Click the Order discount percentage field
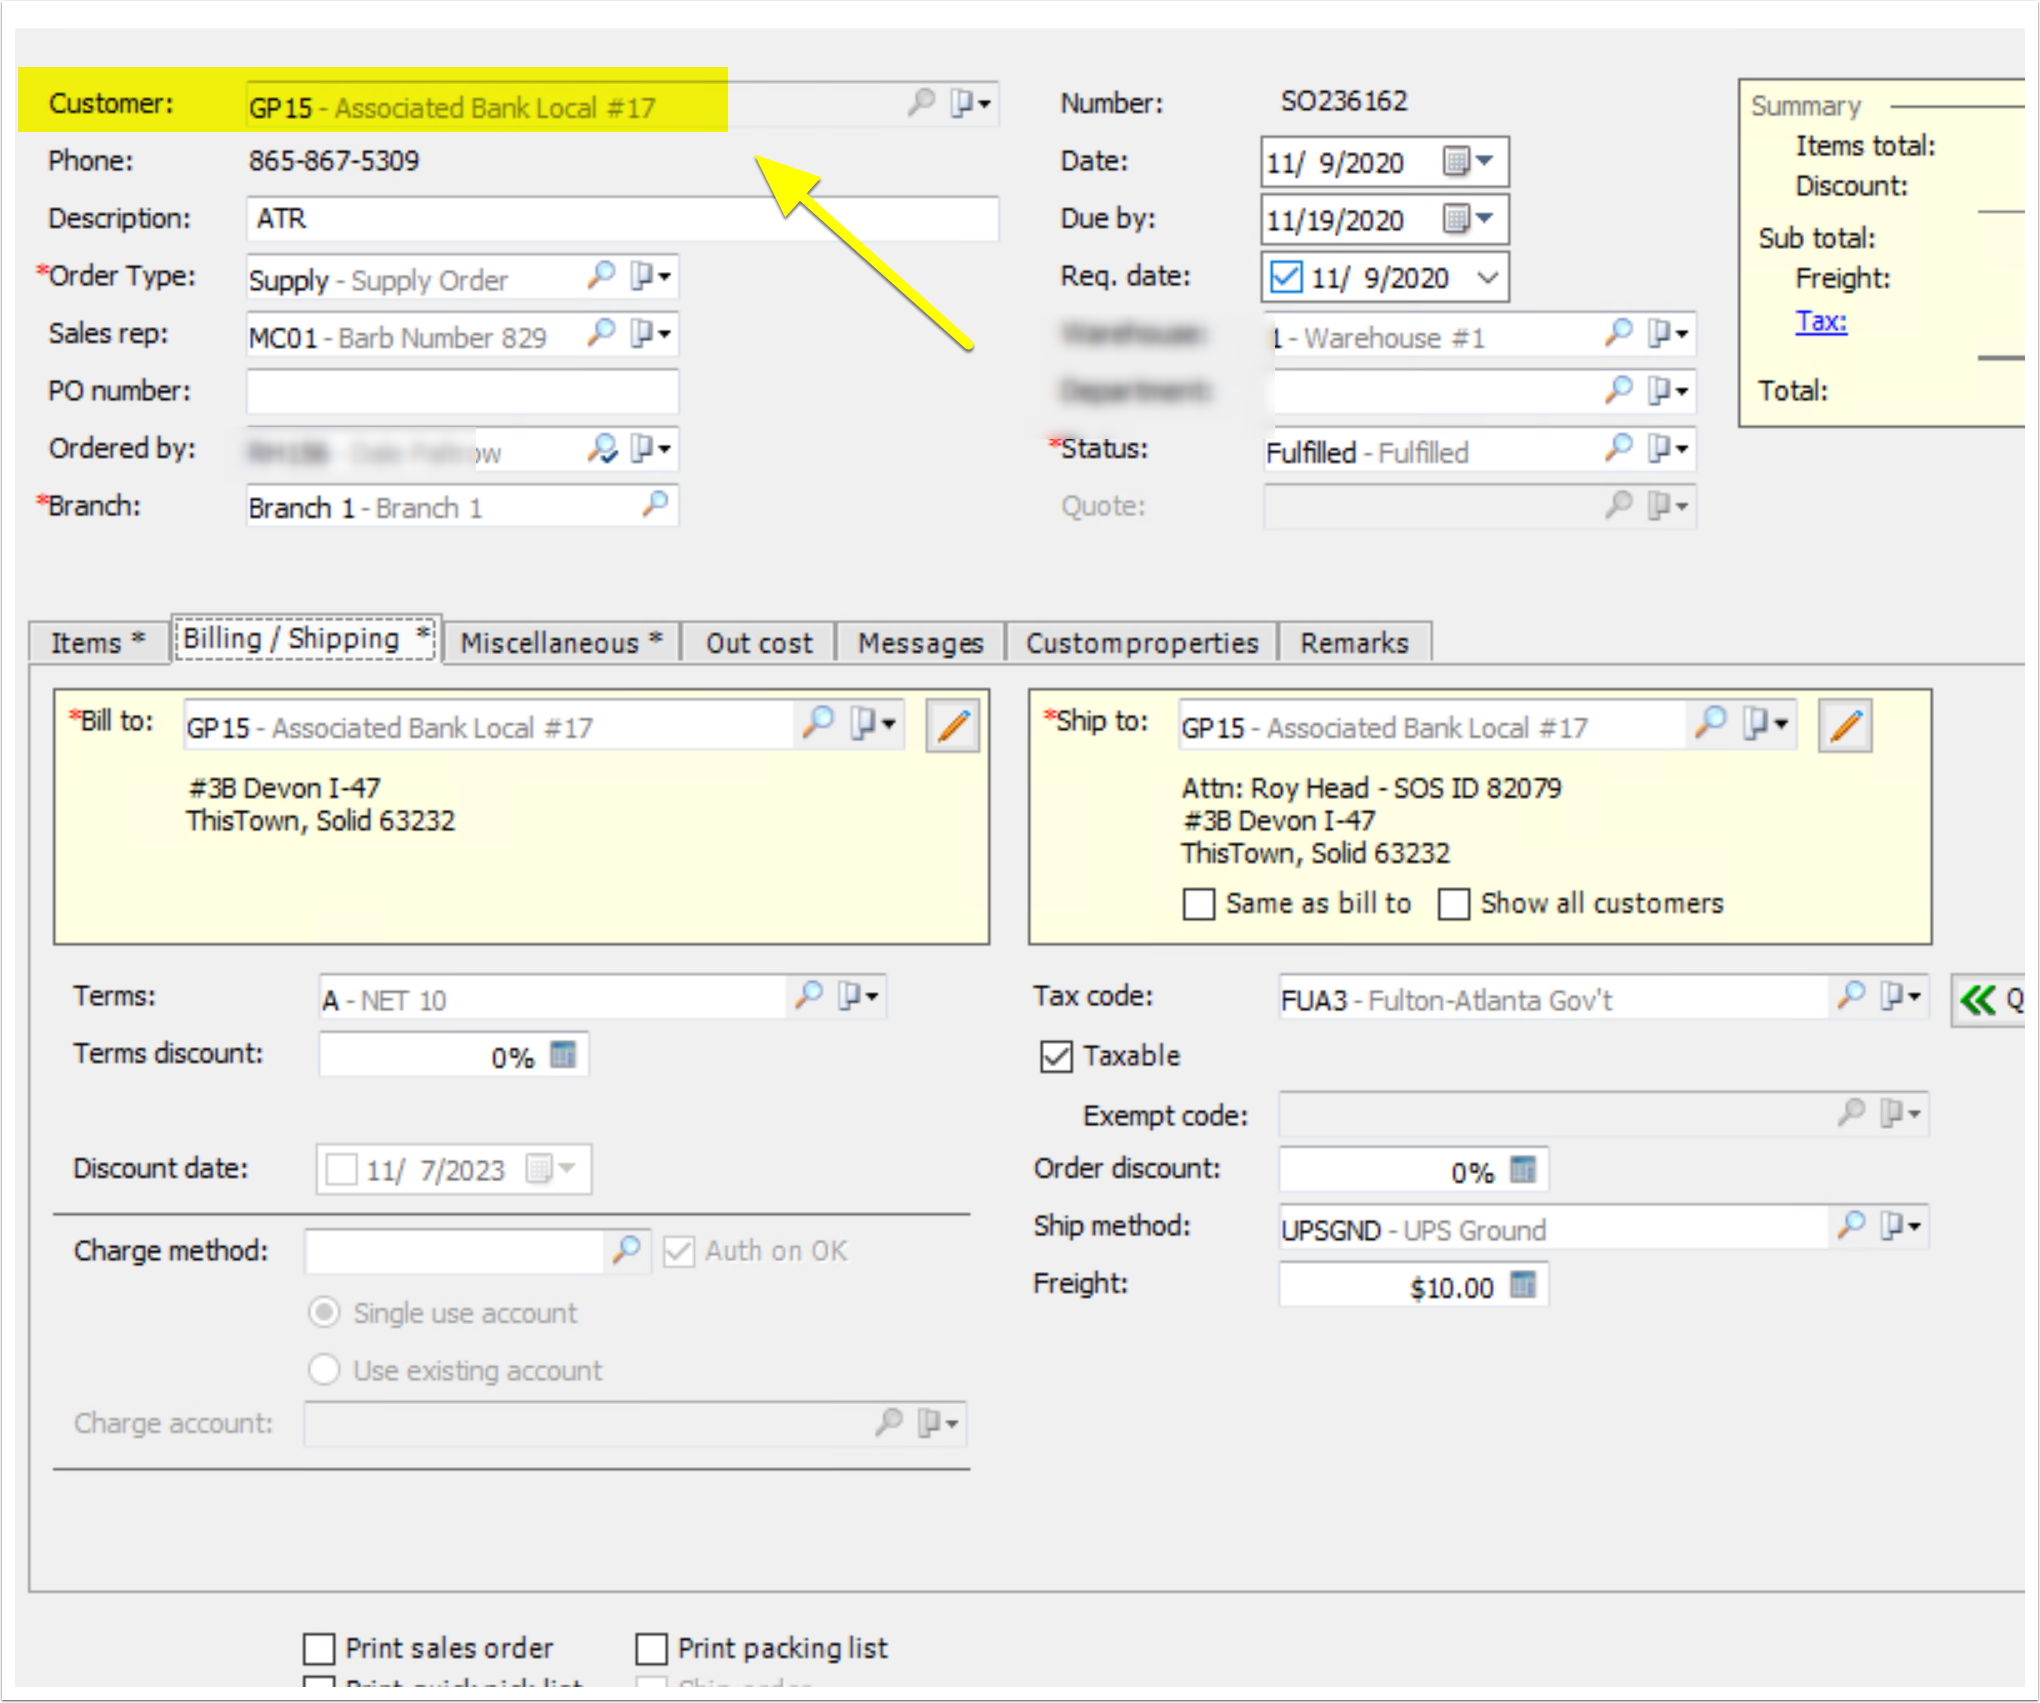 1413,1170
